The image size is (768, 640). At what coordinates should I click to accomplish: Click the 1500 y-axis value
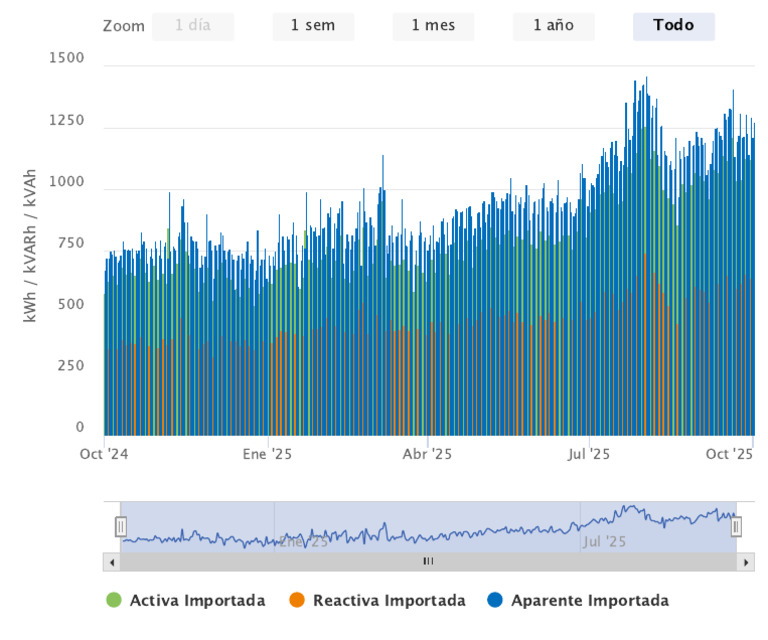tap(67, 58)
